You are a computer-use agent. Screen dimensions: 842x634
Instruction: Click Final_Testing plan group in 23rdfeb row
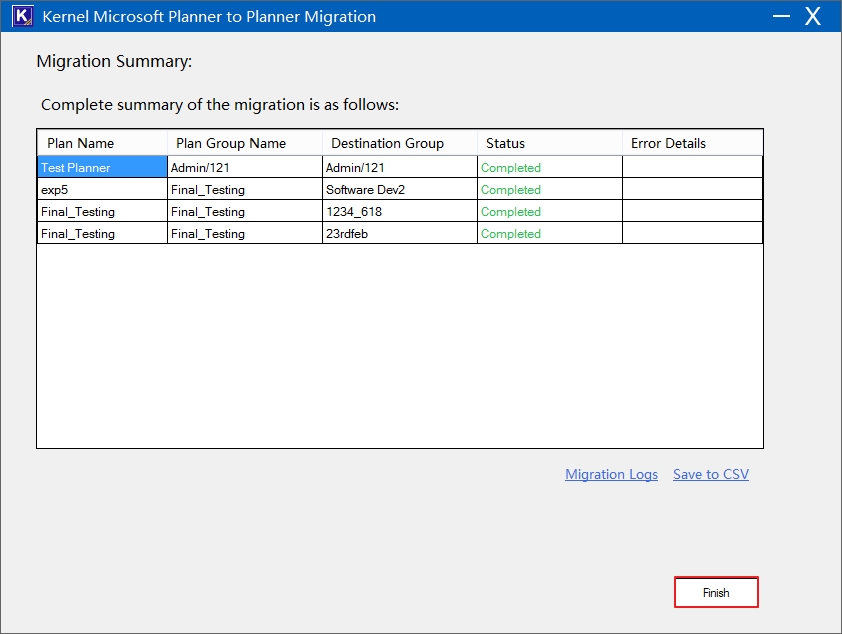point(245,233)
